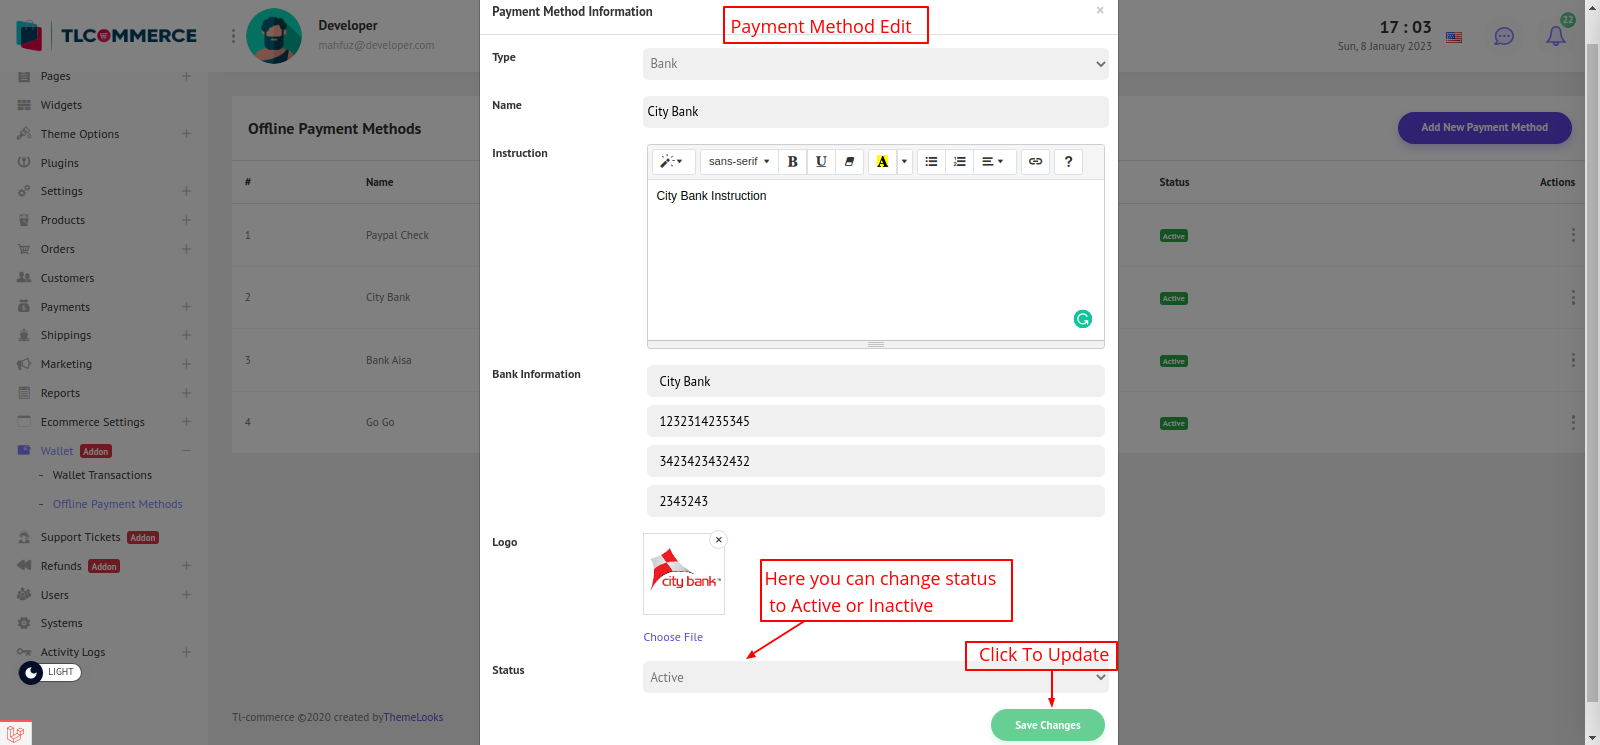Open the sans-serif font family dropdown
1600x745 pixels.
tap(739, 162)
